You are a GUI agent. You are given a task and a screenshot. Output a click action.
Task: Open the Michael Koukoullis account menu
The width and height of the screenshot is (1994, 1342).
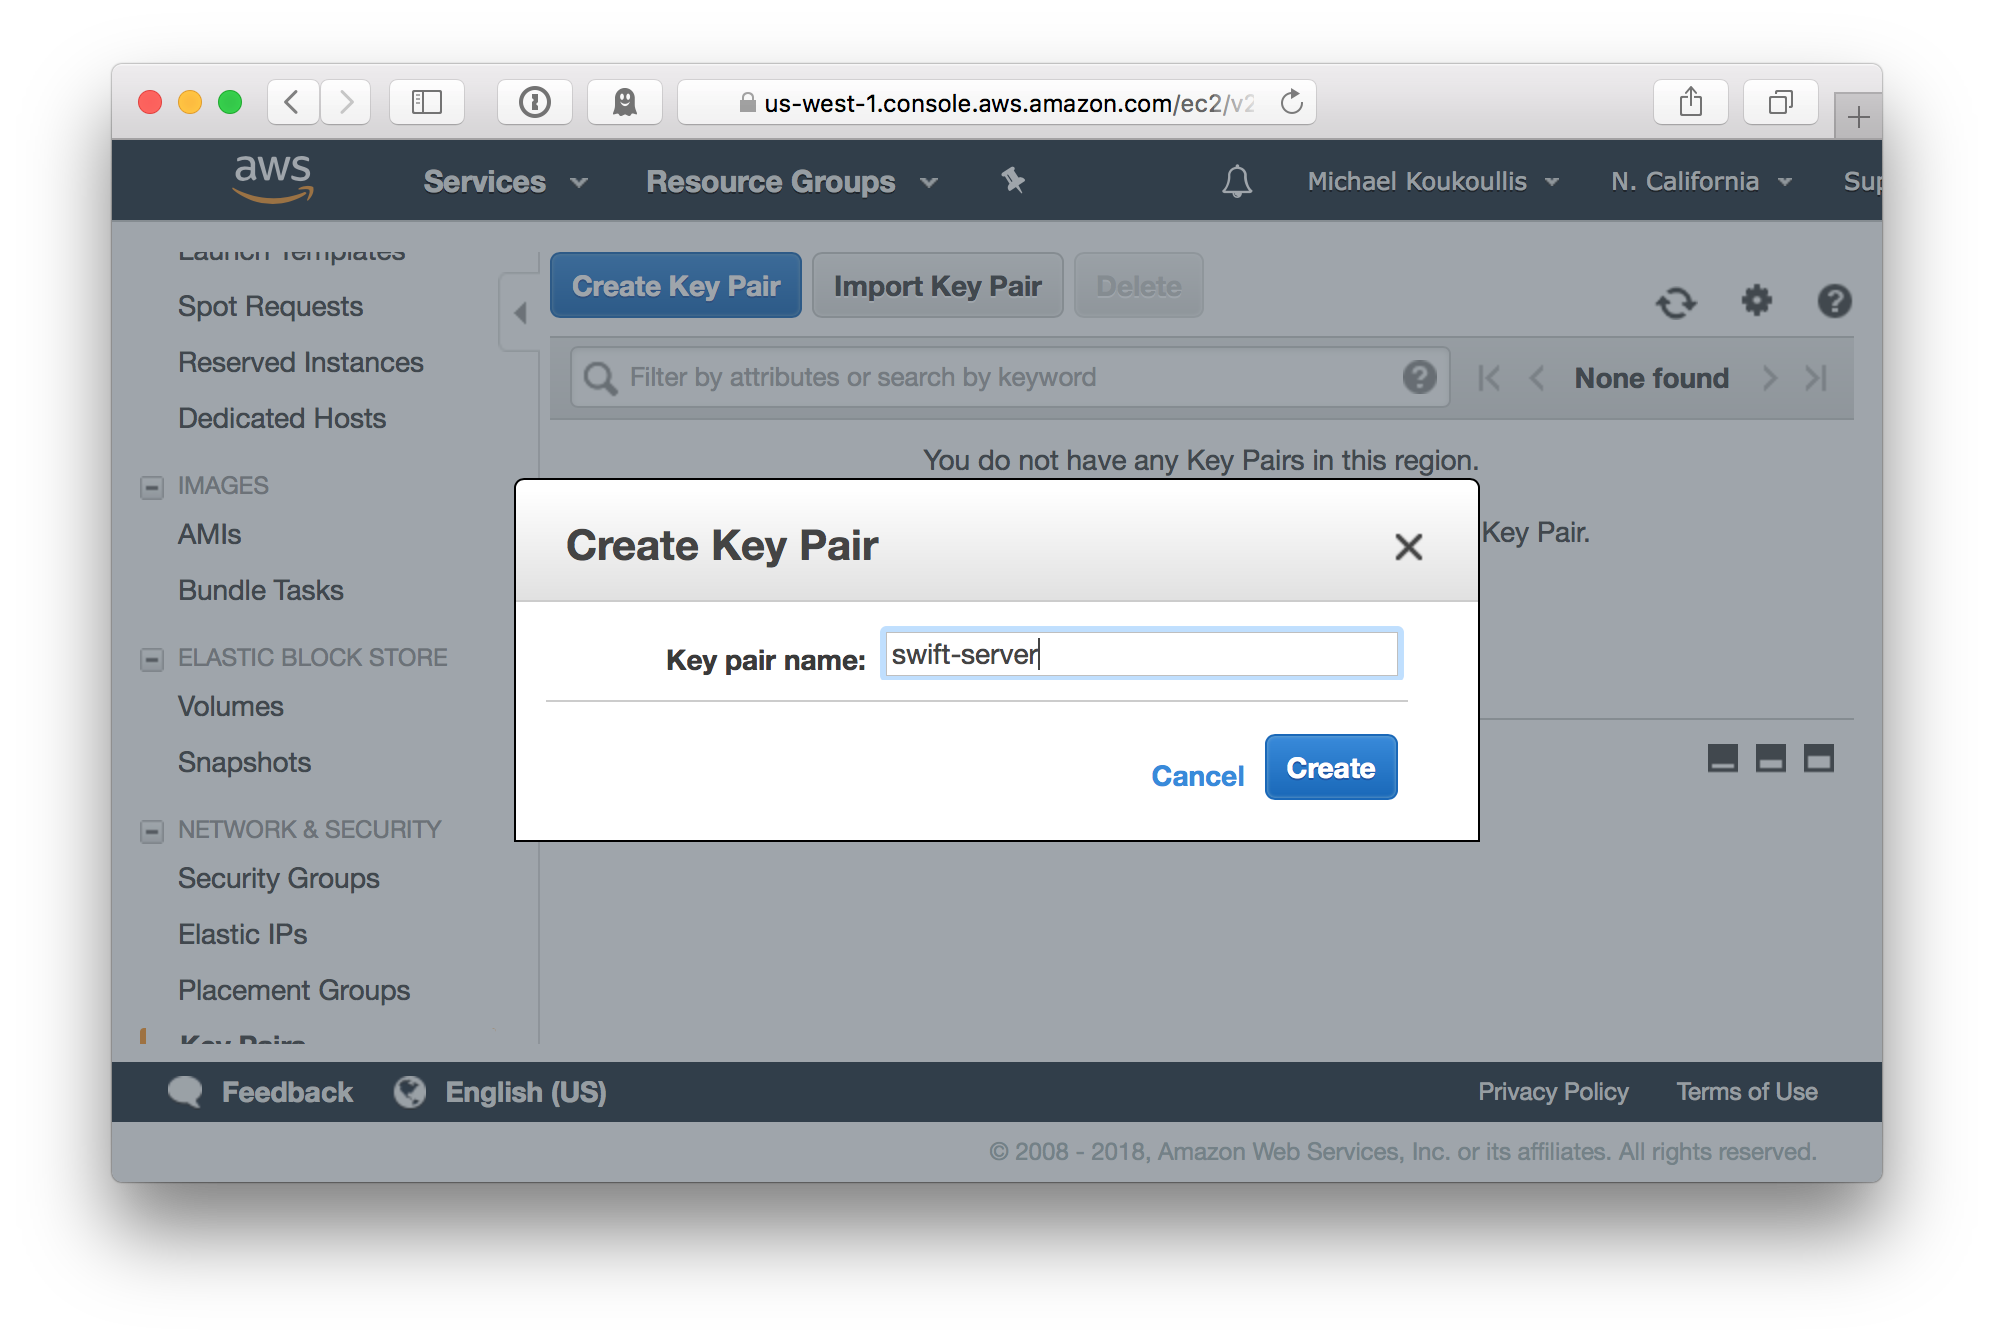tap(1433, 181)
